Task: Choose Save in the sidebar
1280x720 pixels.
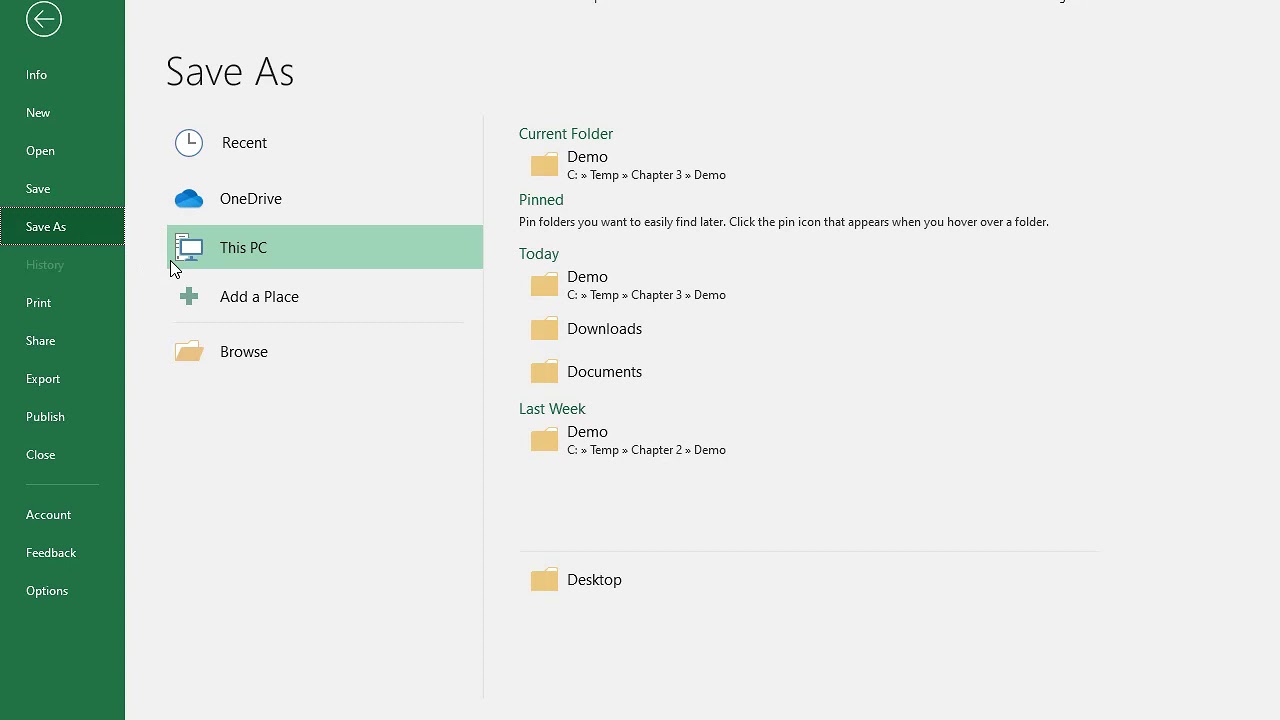Action: (x=62, y=189)
